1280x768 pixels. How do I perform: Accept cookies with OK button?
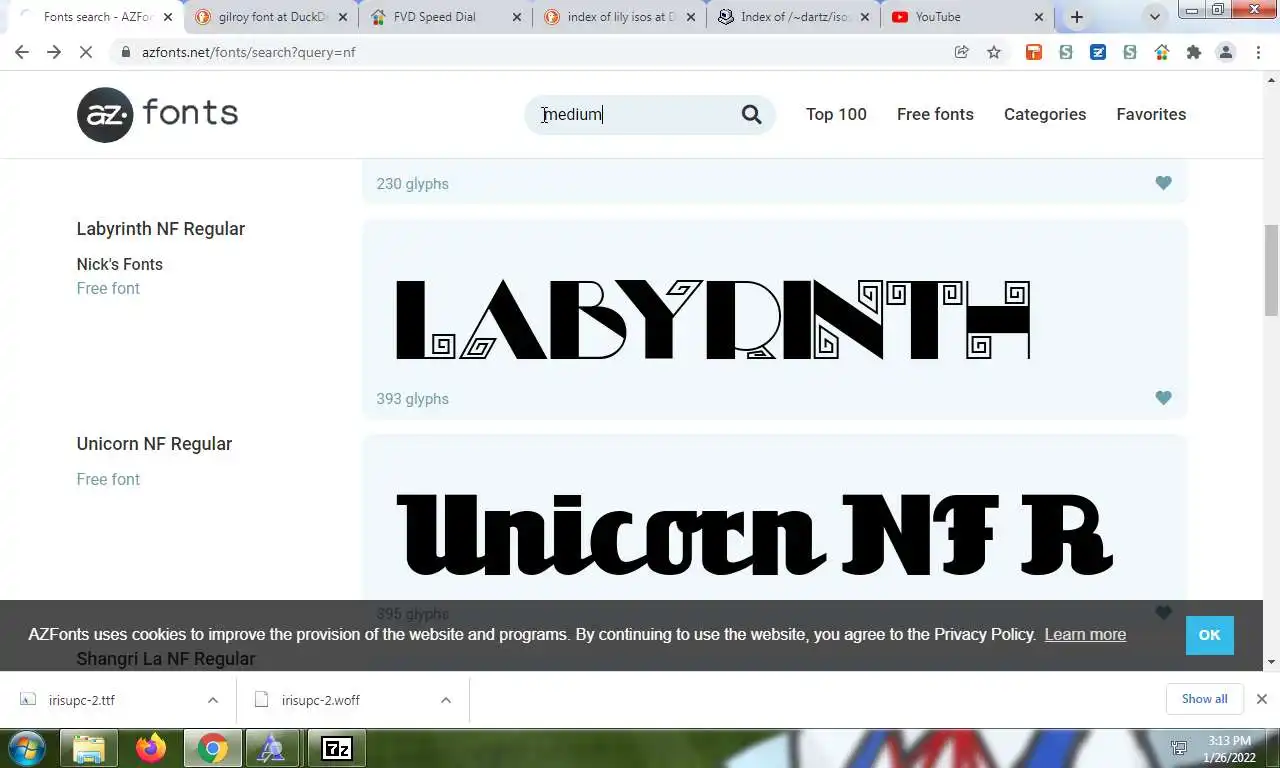(1210, 635)
